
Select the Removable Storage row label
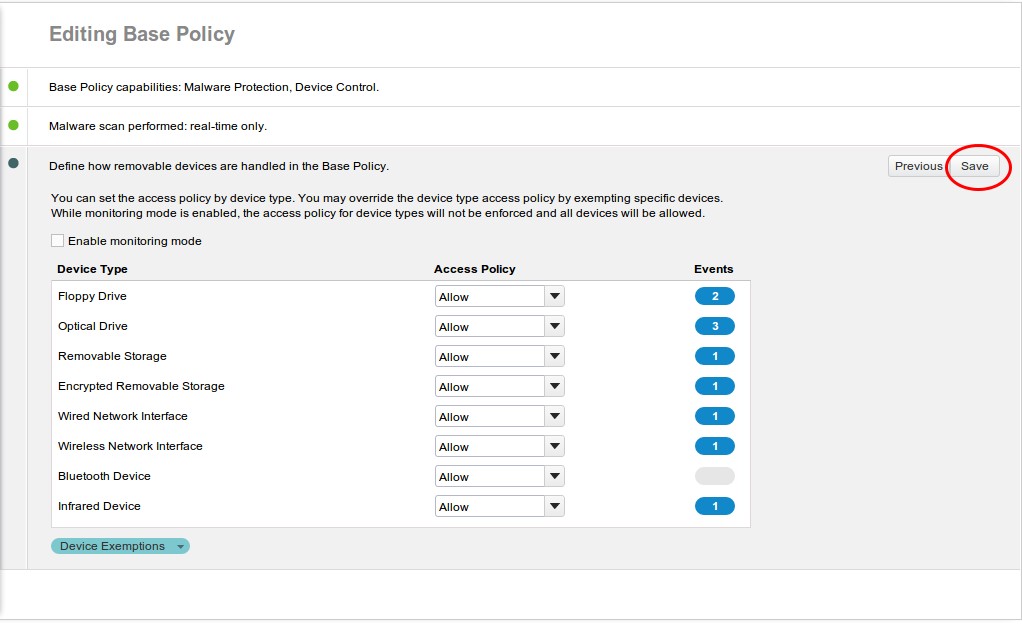112,356
